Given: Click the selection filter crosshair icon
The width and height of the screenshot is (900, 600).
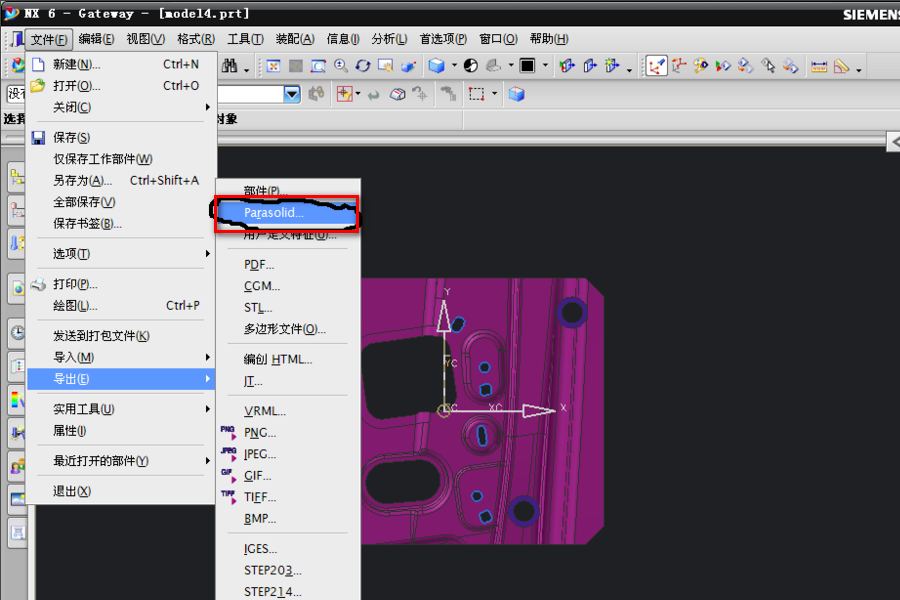Looking at the screenshot, I should (x=344, y=94).
